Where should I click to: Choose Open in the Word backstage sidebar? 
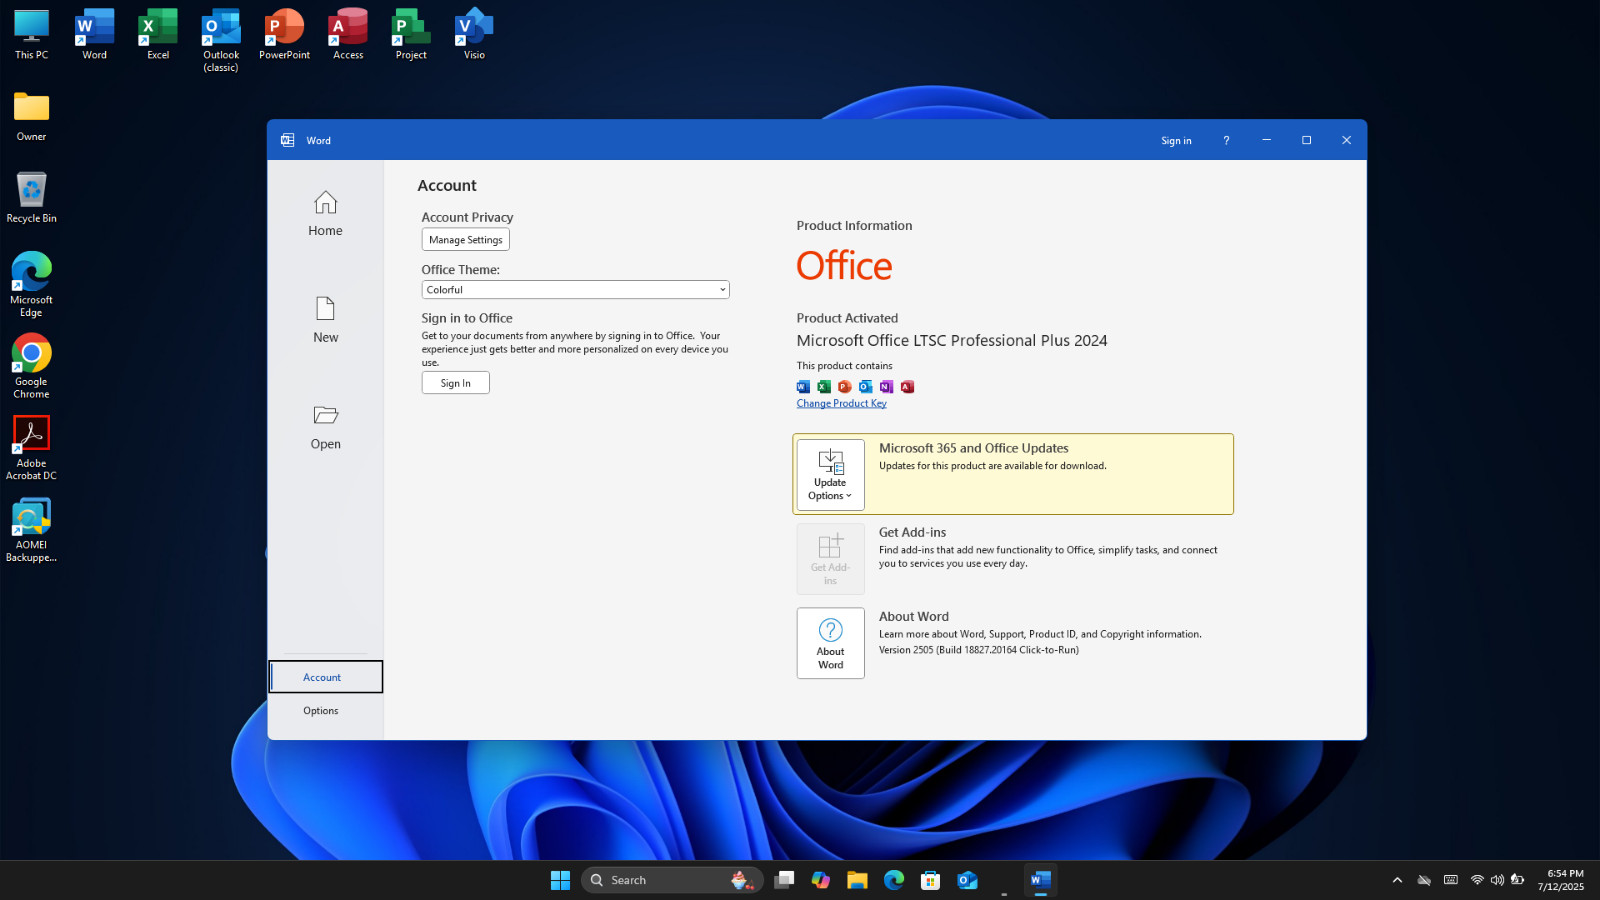[325, 428]
